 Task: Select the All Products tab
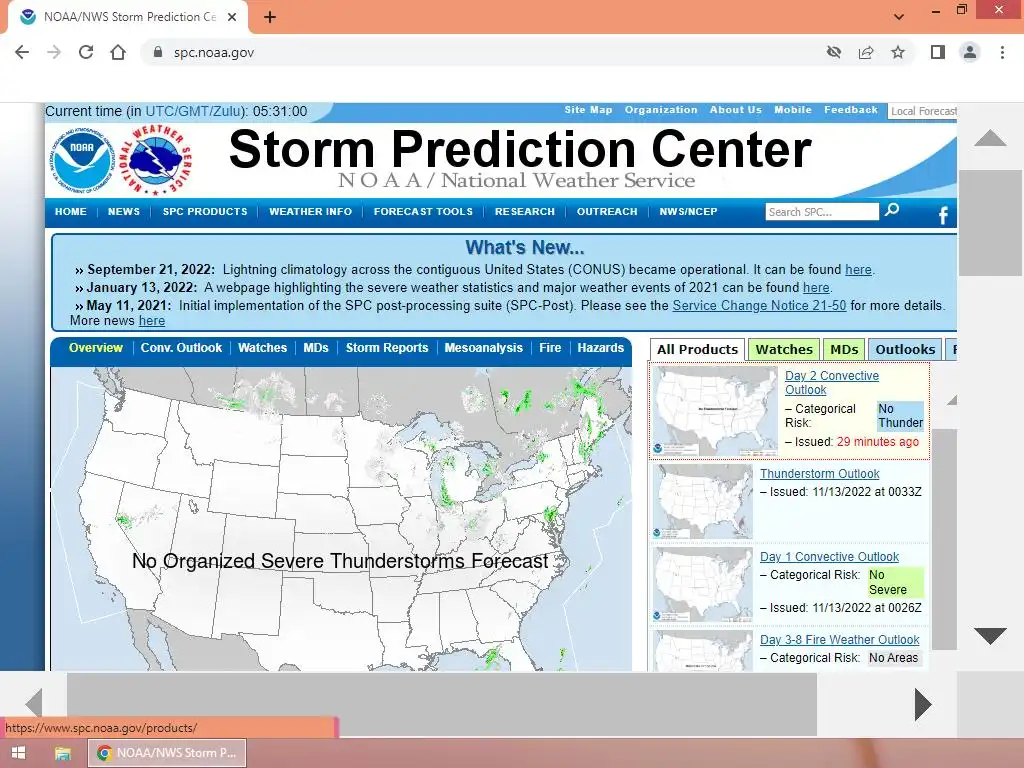coord(697,349)
